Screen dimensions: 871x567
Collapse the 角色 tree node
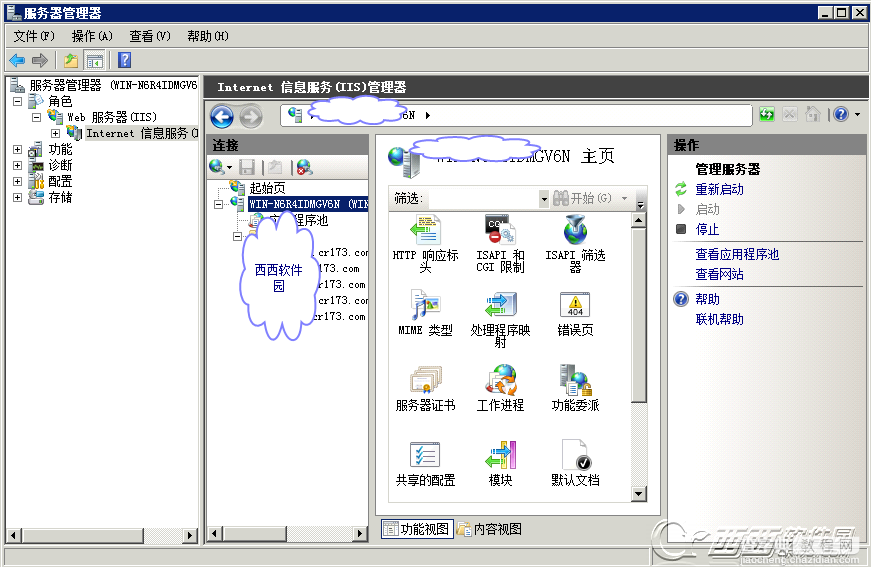point(18,102)
